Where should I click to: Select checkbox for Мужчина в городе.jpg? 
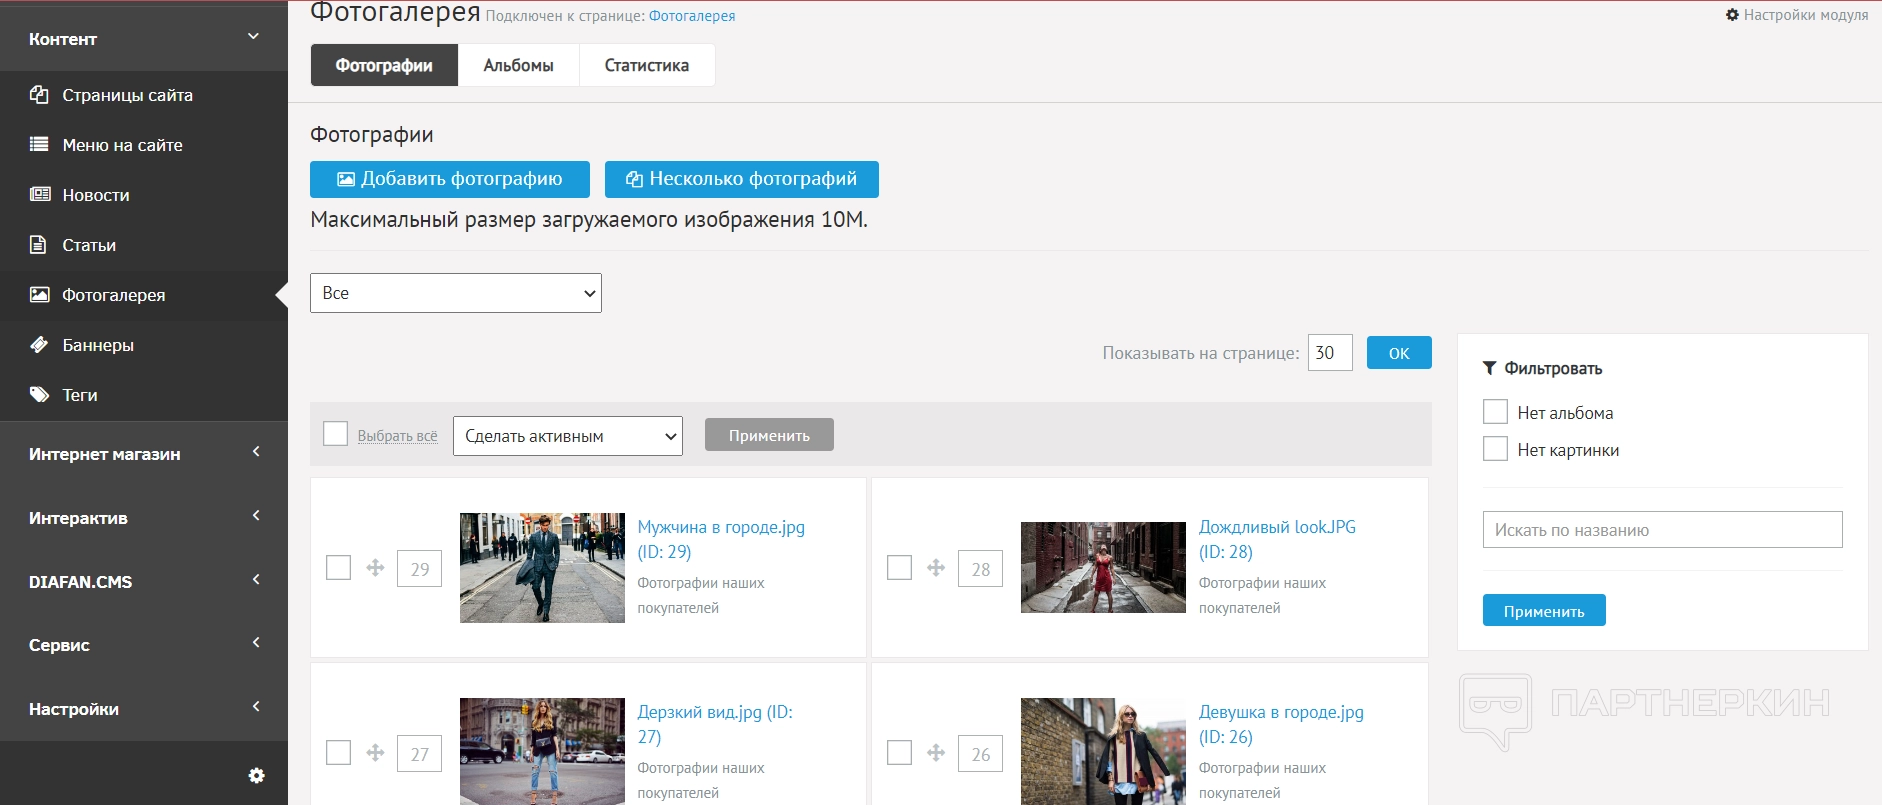[x=339, y=568]
